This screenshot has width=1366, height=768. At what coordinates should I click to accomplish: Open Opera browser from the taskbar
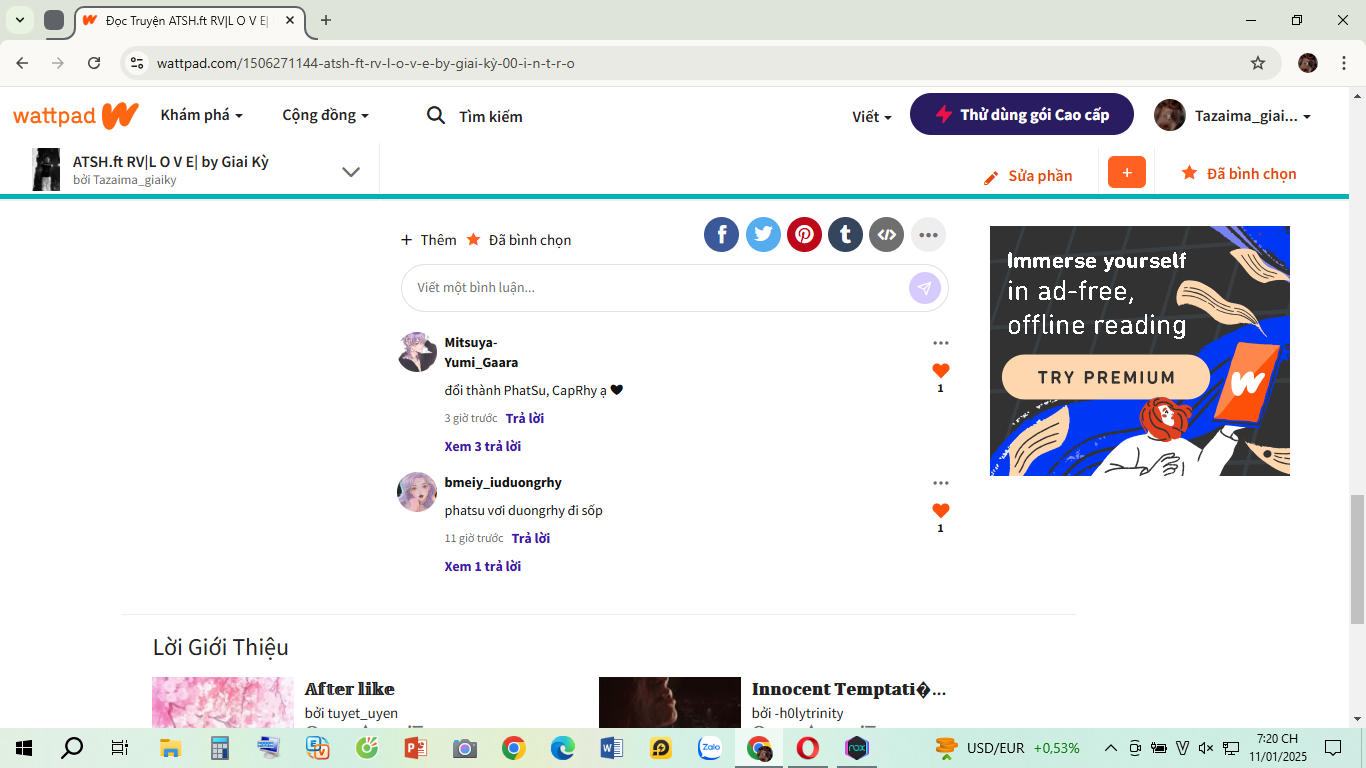pyautogui.click(x=808, y=748)
